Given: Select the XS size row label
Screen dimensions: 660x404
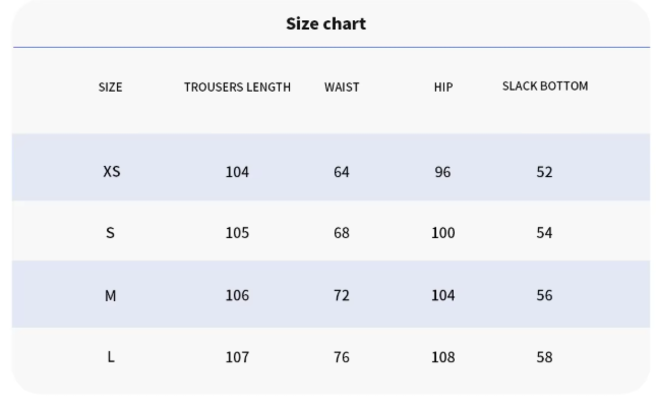Looking at the screenshot, I should point(111,171).
